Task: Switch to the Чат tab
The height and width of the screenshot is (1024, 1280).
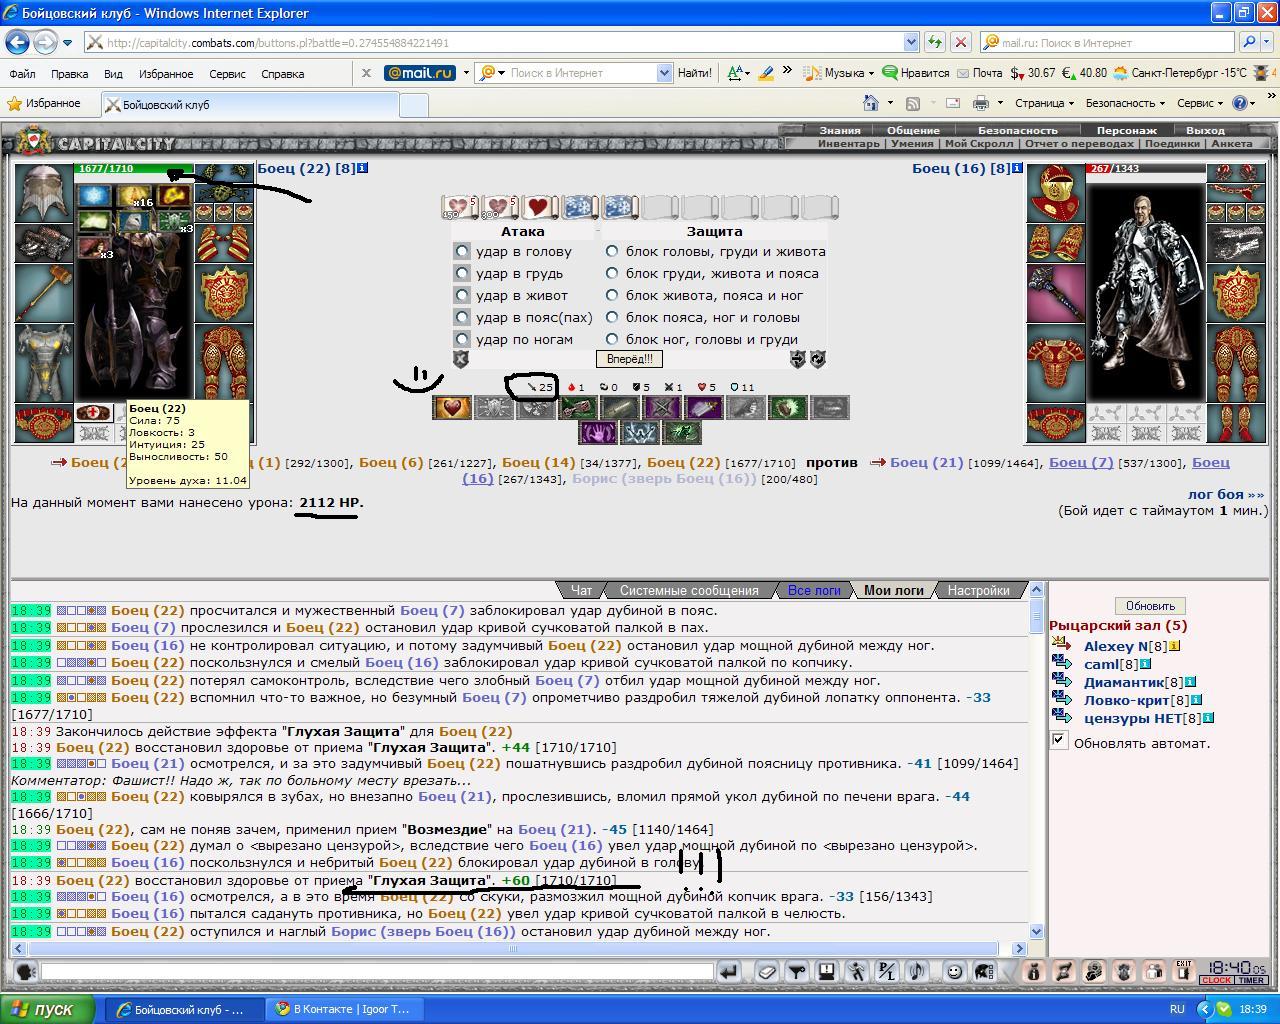Action: coord(581,590)
